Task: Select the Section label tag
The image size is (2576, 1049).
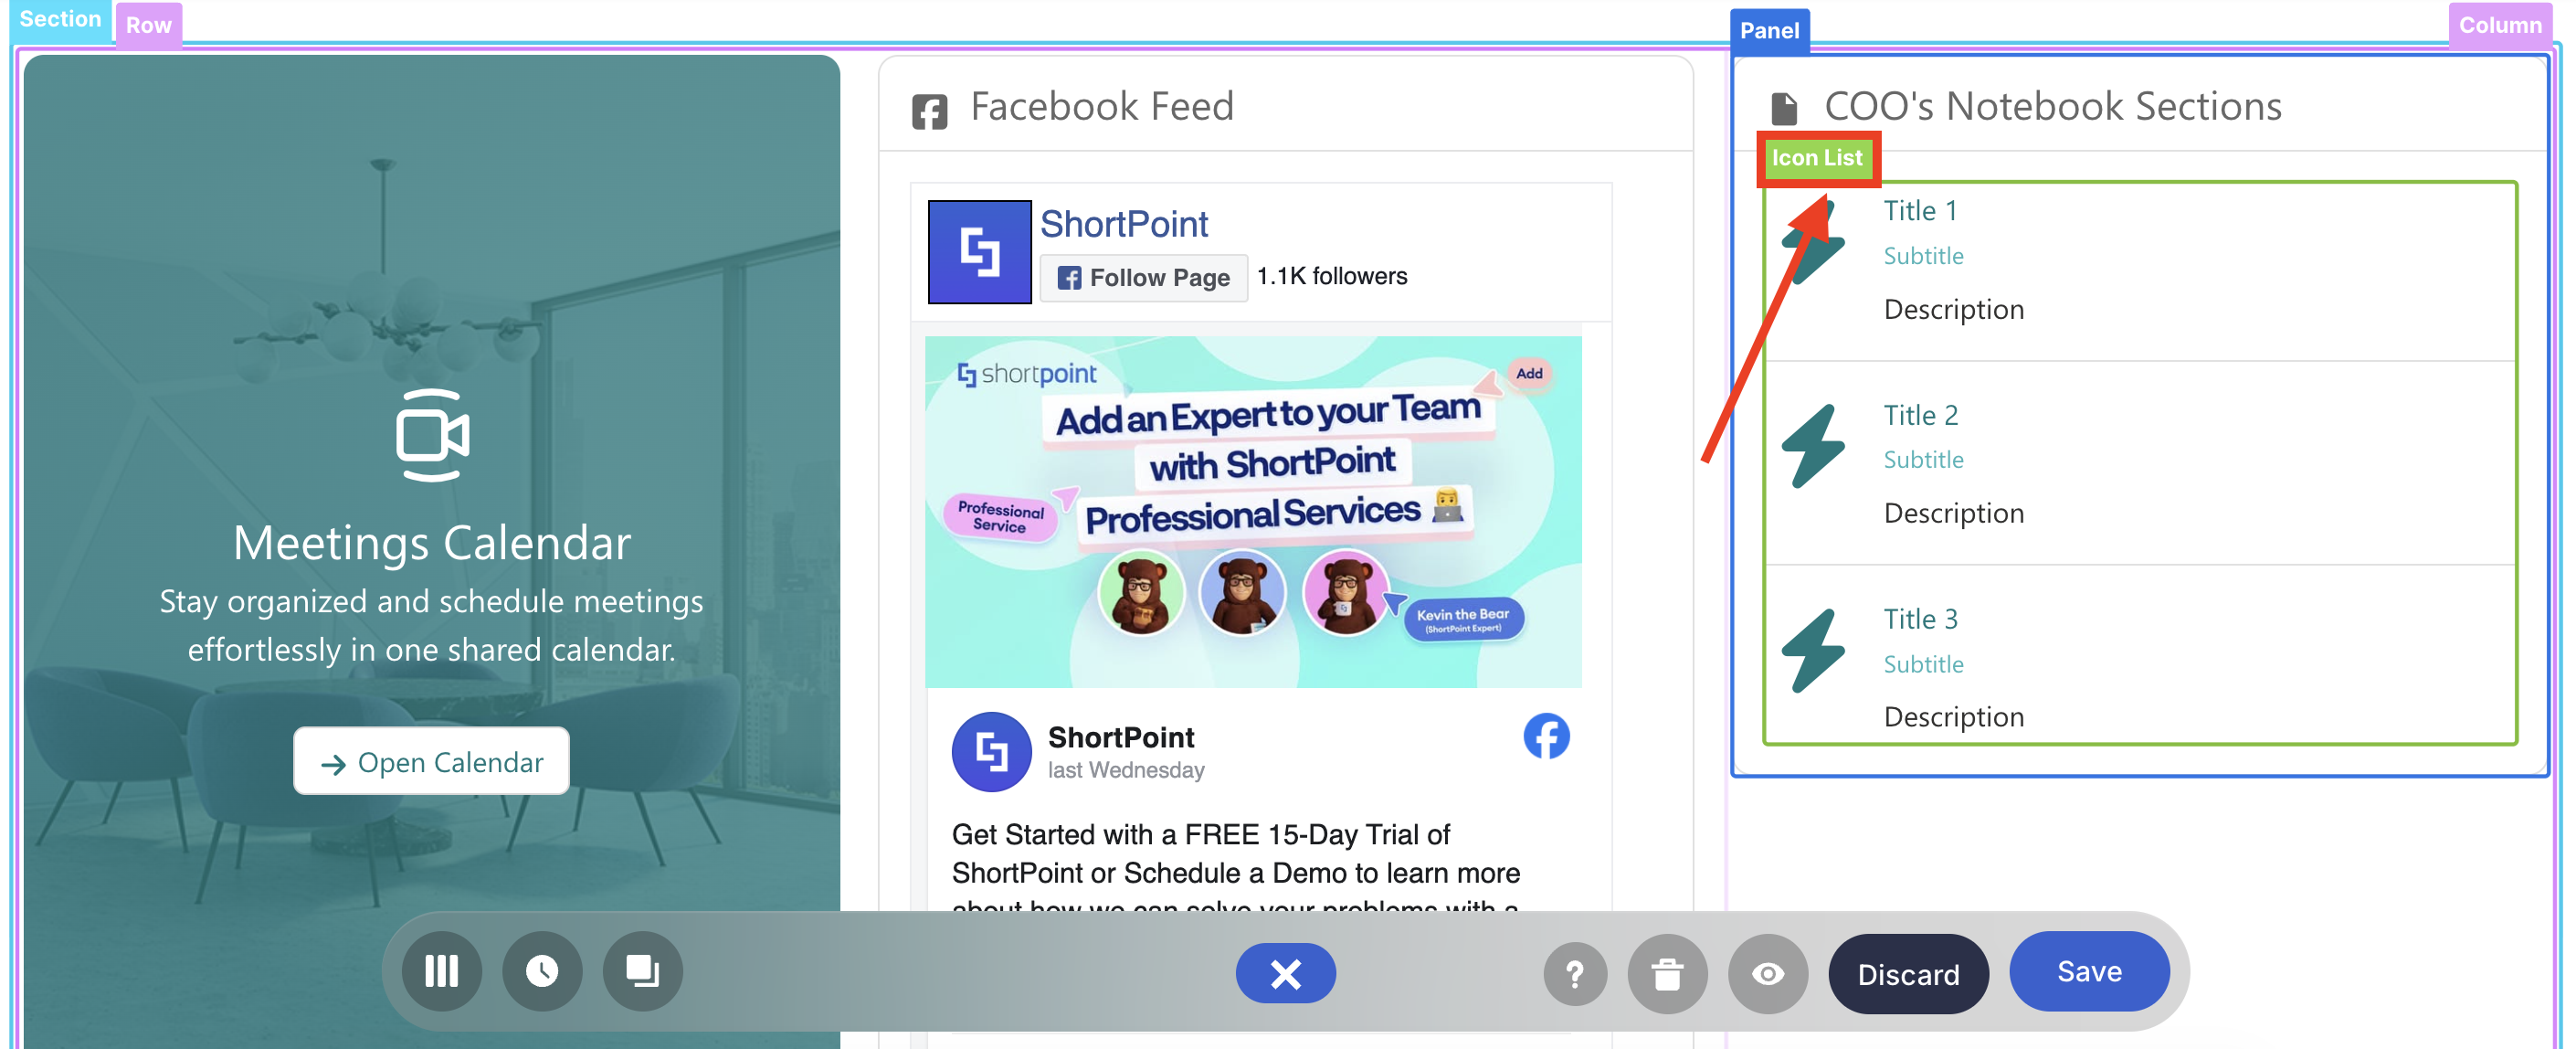Action: pos(59,19)
